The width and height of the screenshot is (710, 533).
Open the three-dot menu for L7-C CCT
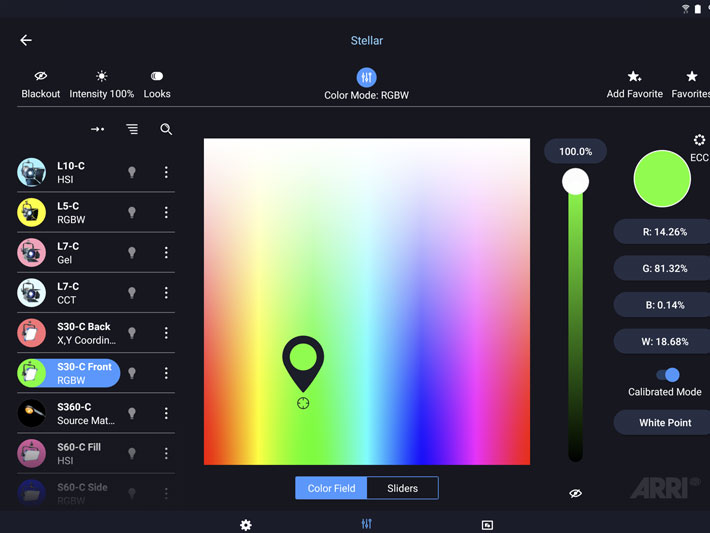tap(166, 293)
